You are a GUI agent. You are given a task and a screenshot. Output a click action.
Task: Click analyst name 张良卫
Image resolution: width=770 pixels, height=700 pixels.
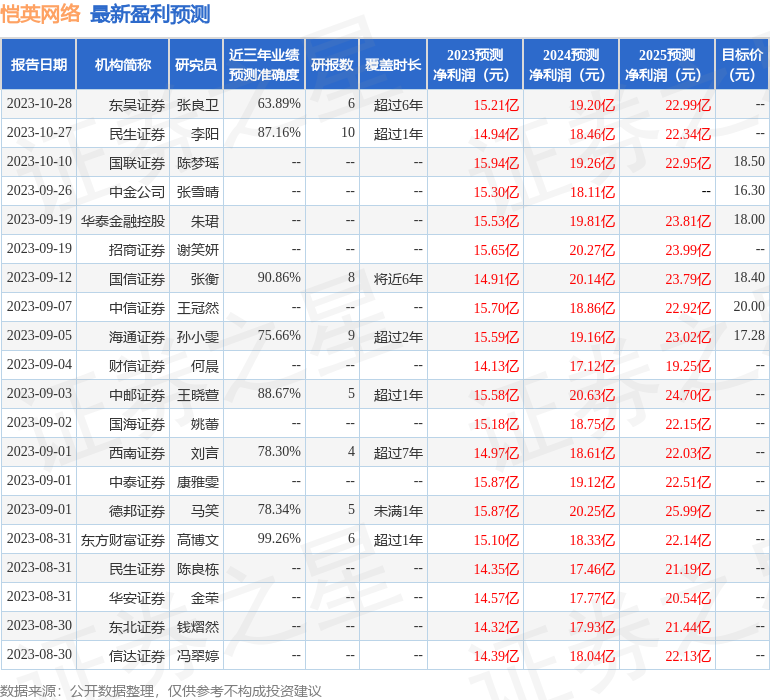[197, 105]
